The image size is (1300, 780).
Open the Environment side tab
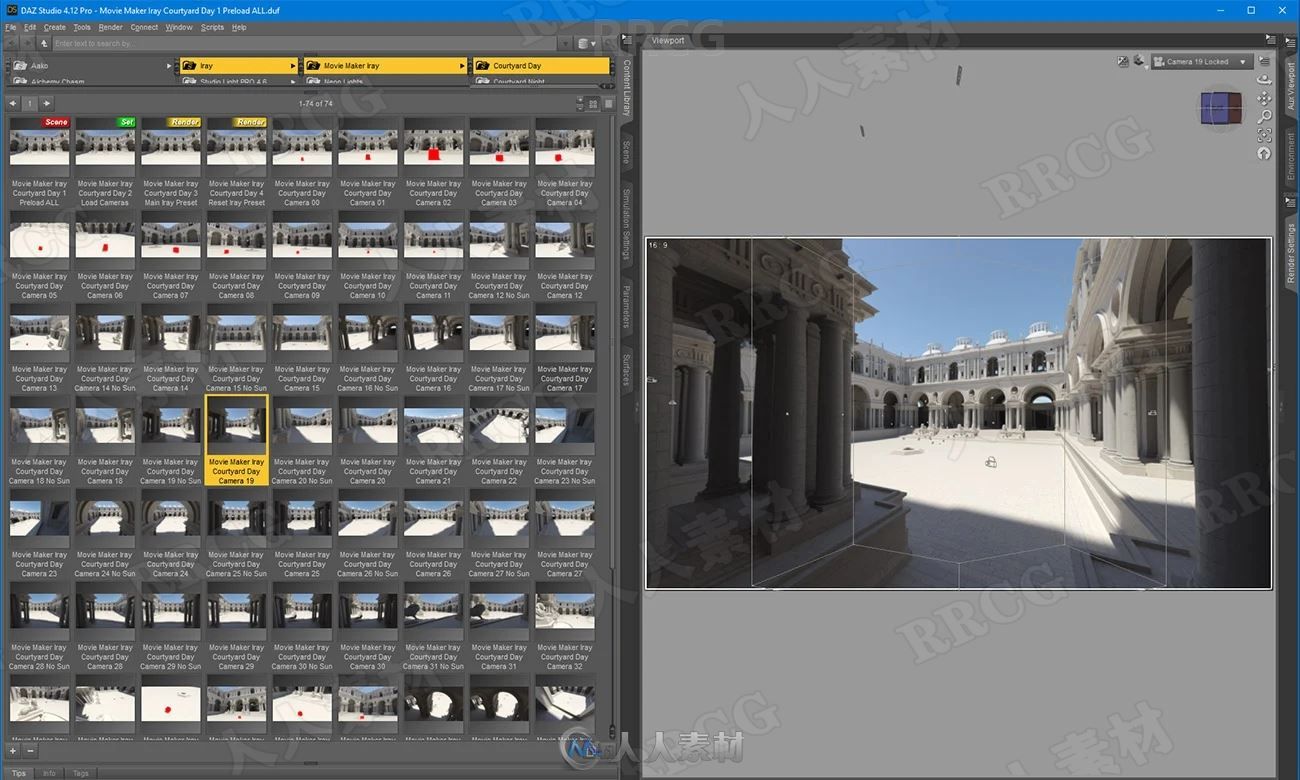1291,156
